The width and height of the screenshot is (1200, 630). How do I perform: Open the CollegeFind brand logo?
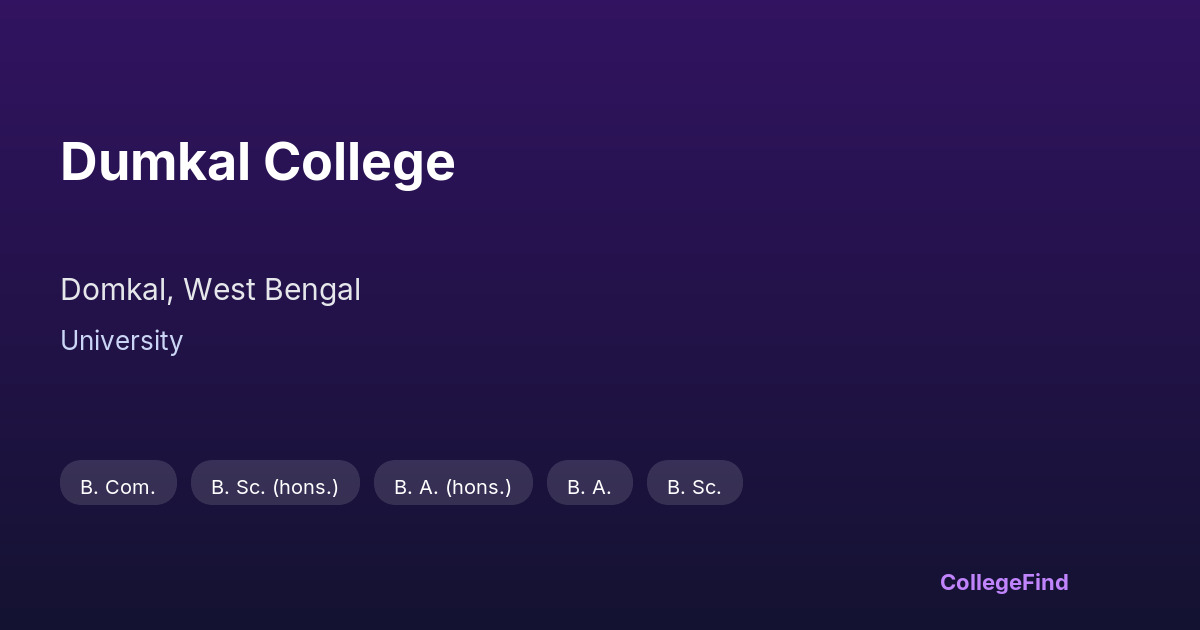click(x=1004, y=582)
